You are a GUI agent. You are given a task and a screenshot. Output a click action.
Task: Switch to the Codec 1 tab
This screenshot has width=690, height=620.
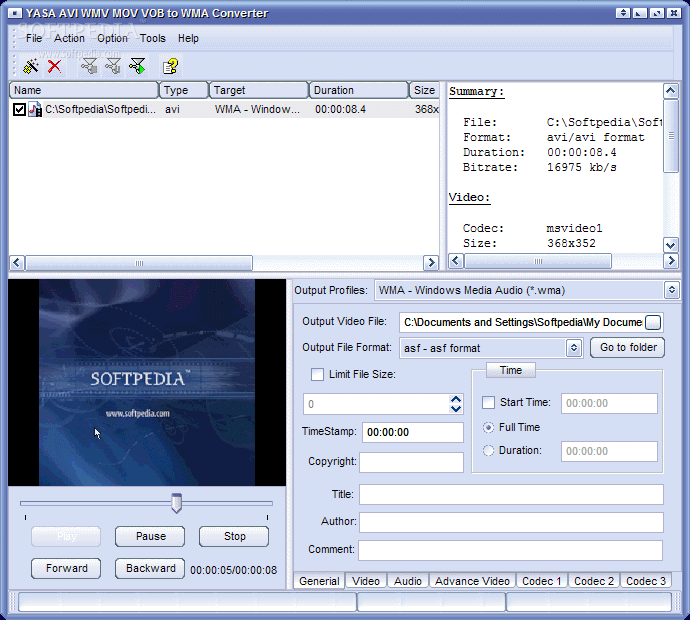542,581
